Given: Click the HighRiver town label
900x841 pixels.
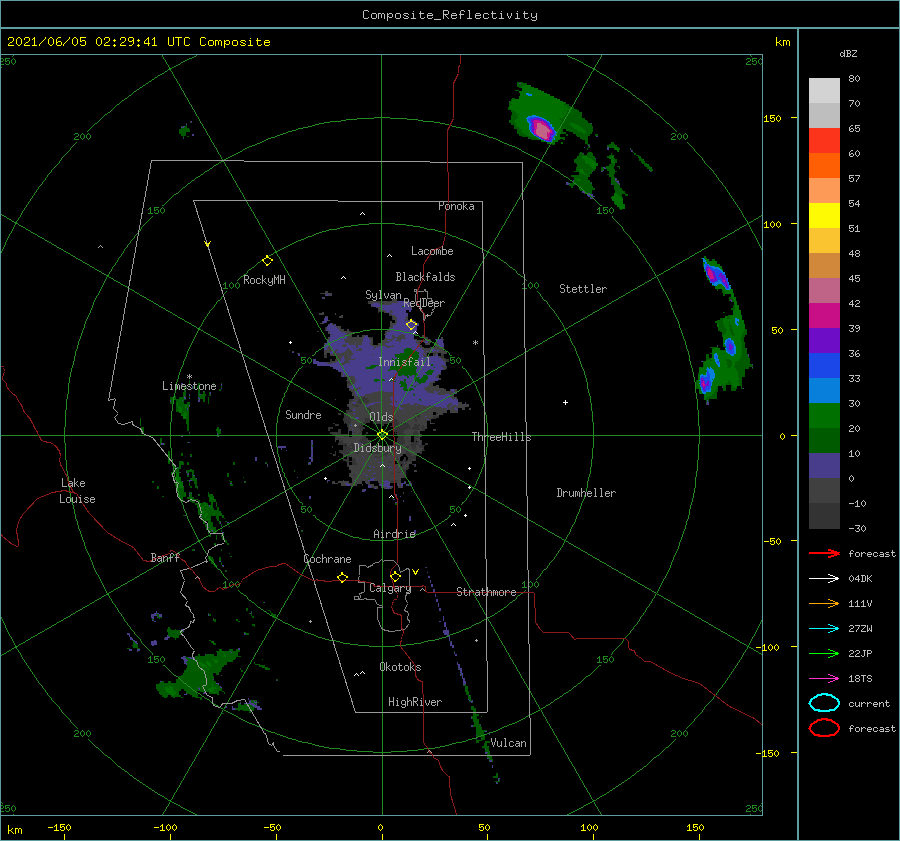Looking at the screenshot, I should pyautogui.click(x=414, y=703).
